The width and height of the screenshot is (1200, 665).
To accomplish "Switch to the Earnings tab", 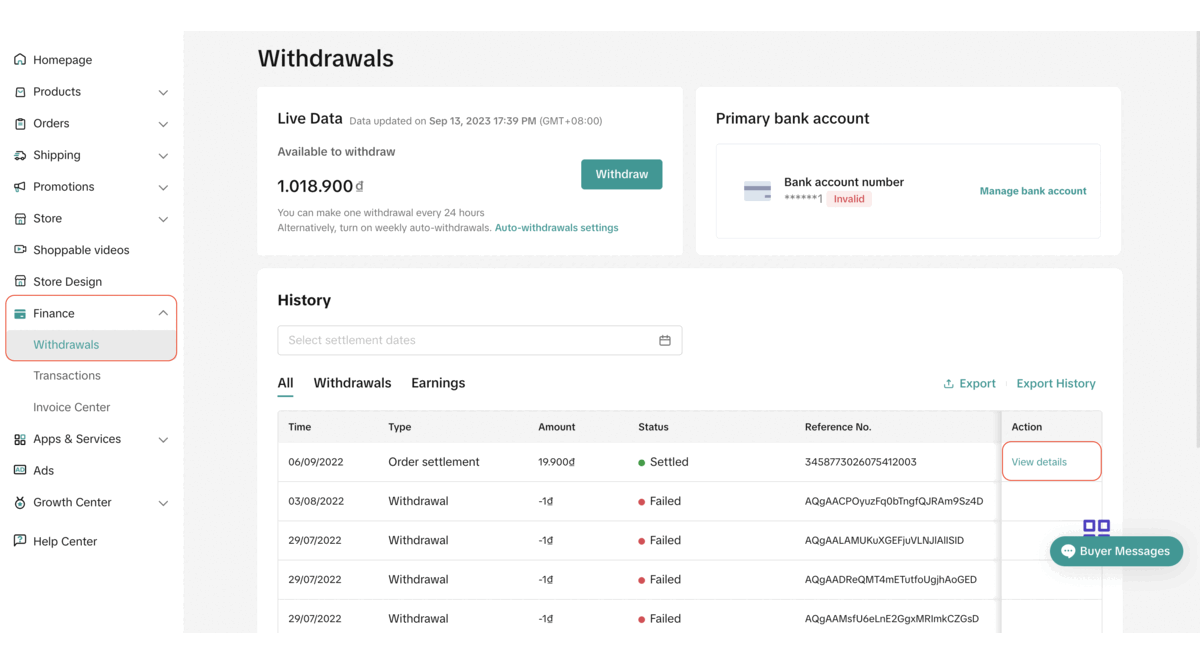I will [438, 383].
